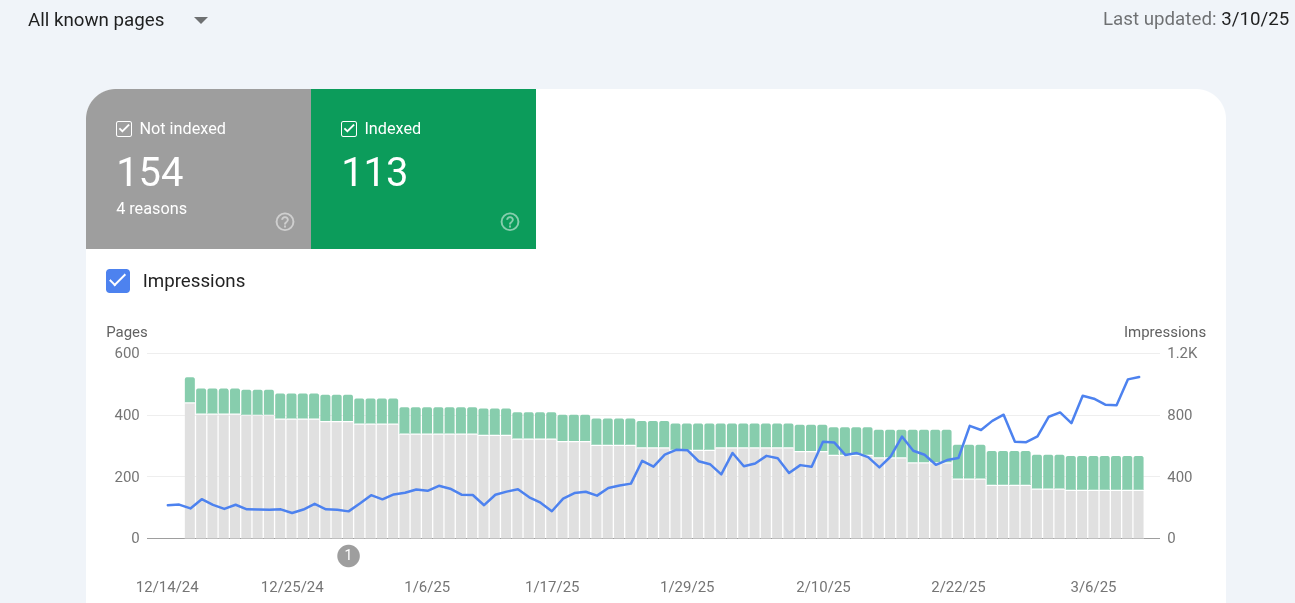1295x603 pixels.
Task: Click the 1/17/25 date label
Action: (552, 587)
